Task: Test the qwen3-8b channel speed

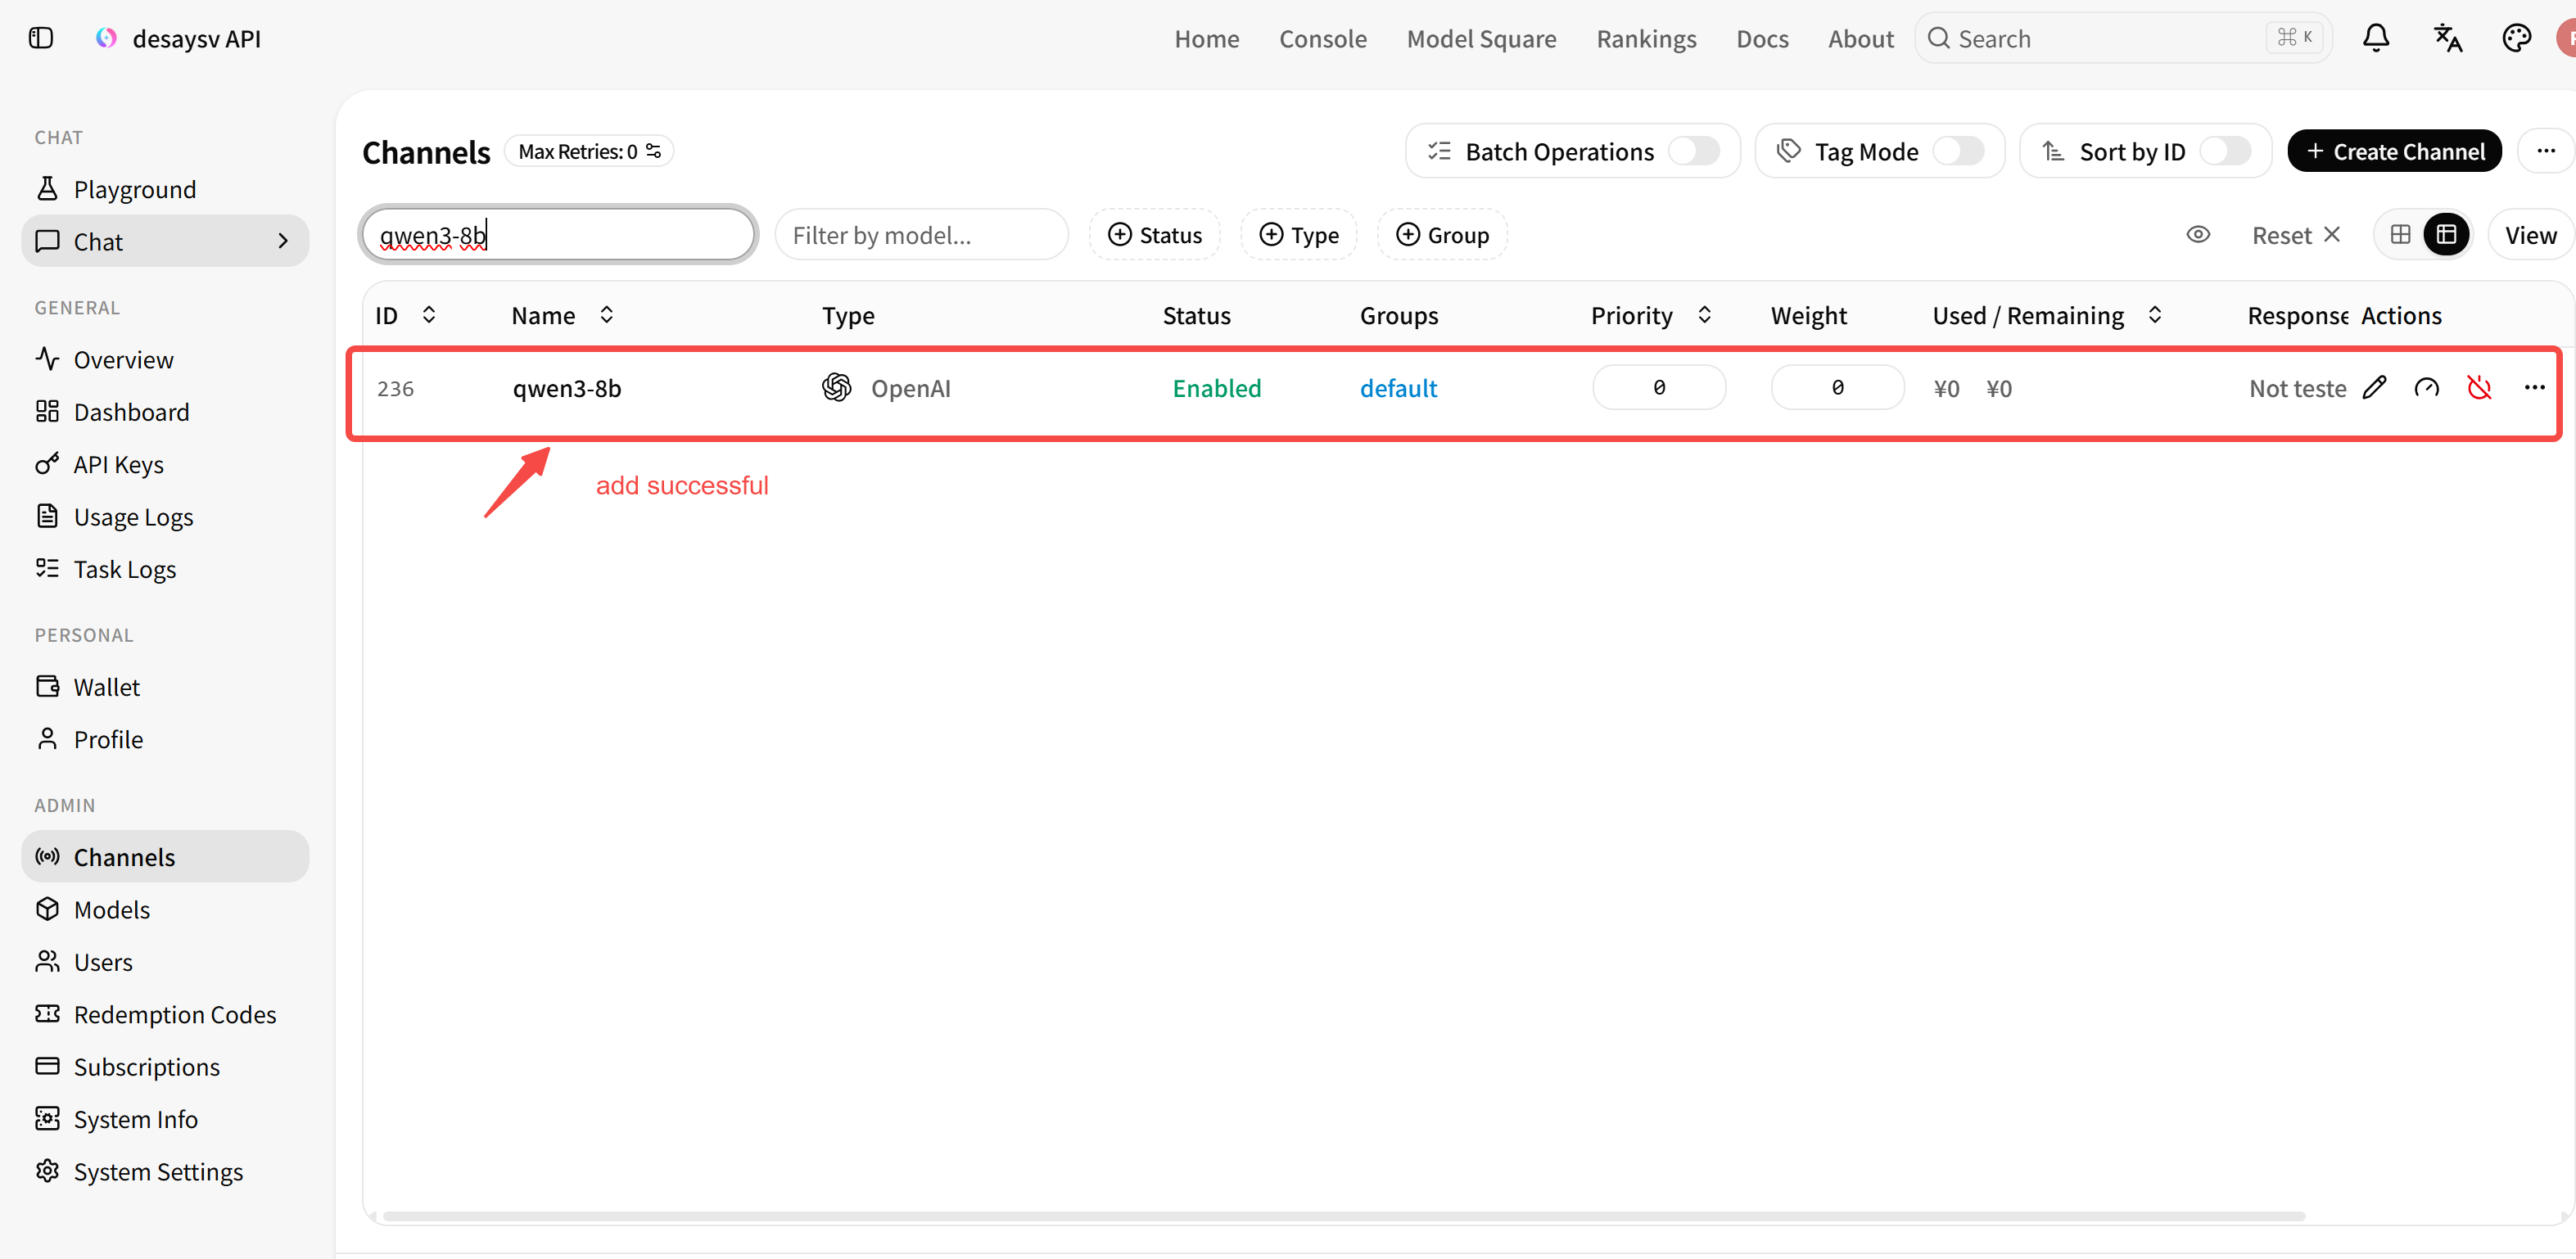Action: click(x=2427, y=387)
